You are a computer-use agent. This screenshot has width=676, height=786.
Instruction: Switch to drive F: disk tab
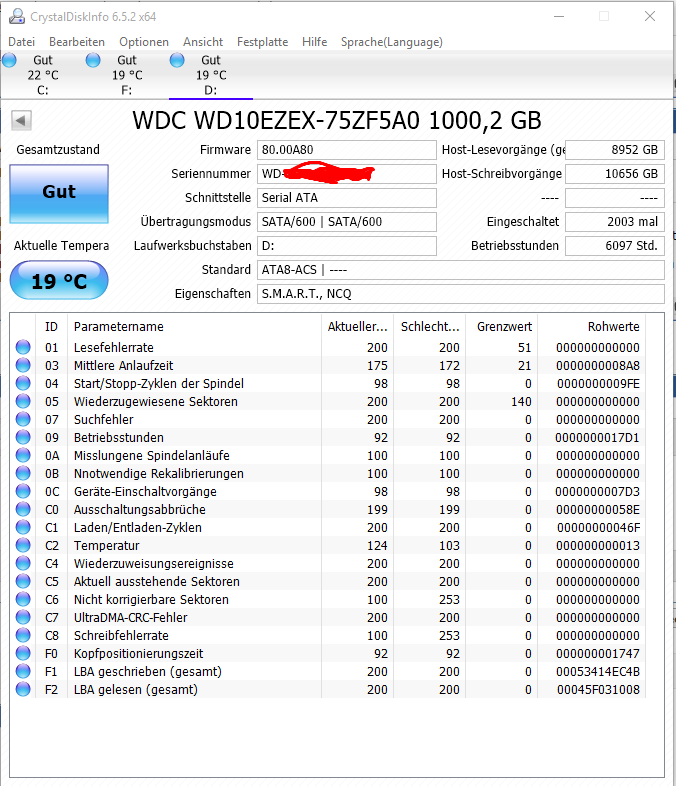click(127, 75)
